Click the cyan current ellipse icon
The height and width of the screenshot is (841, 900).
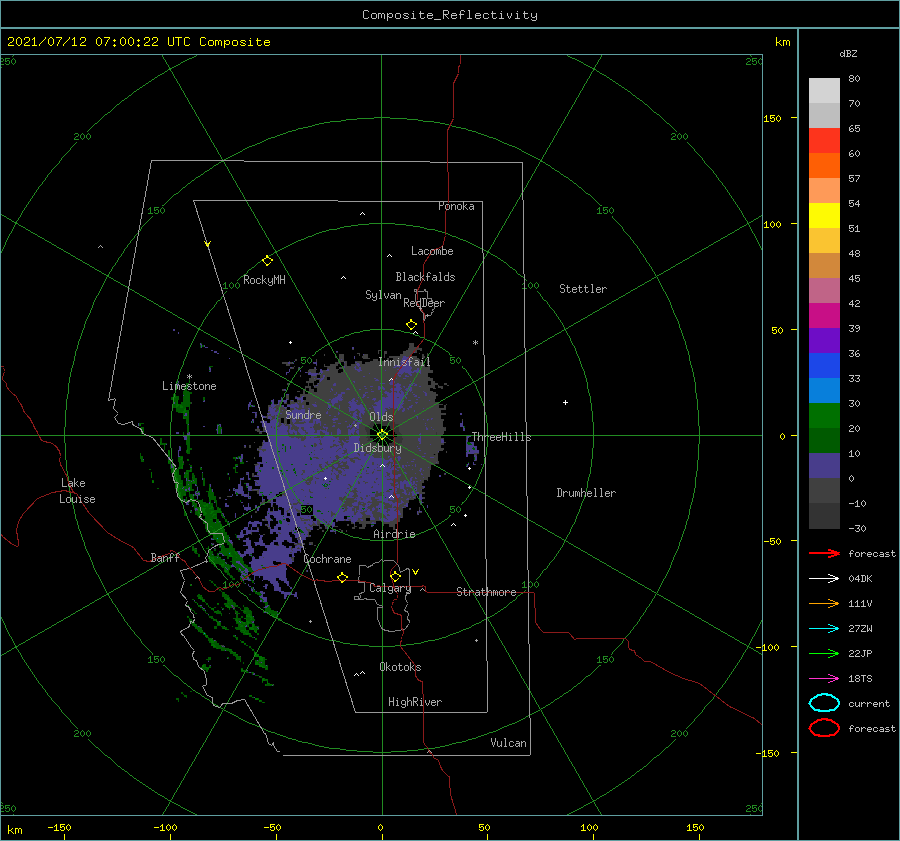pyautogui.click(x=824, y=703)
